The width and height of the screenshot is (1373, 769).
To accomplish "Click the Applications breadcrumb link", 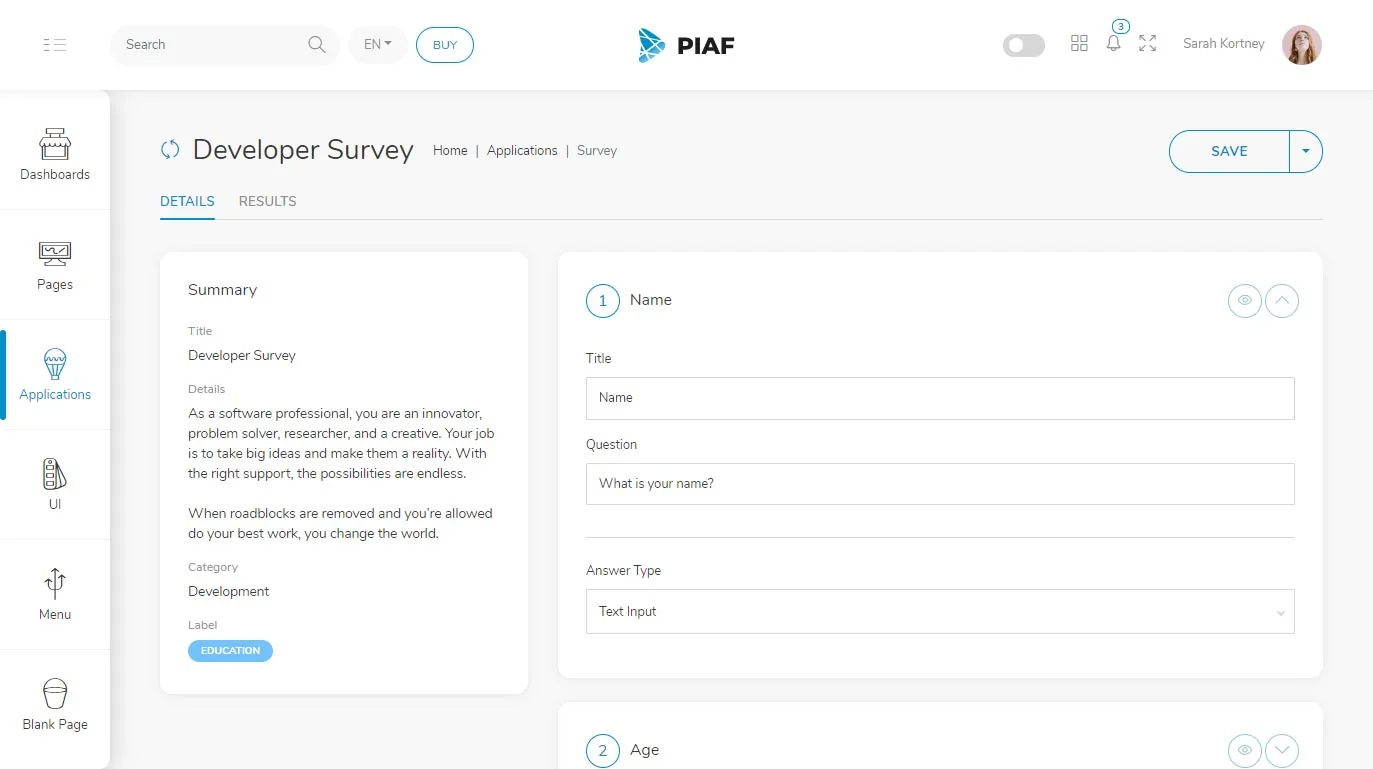I will click(522, 150).
